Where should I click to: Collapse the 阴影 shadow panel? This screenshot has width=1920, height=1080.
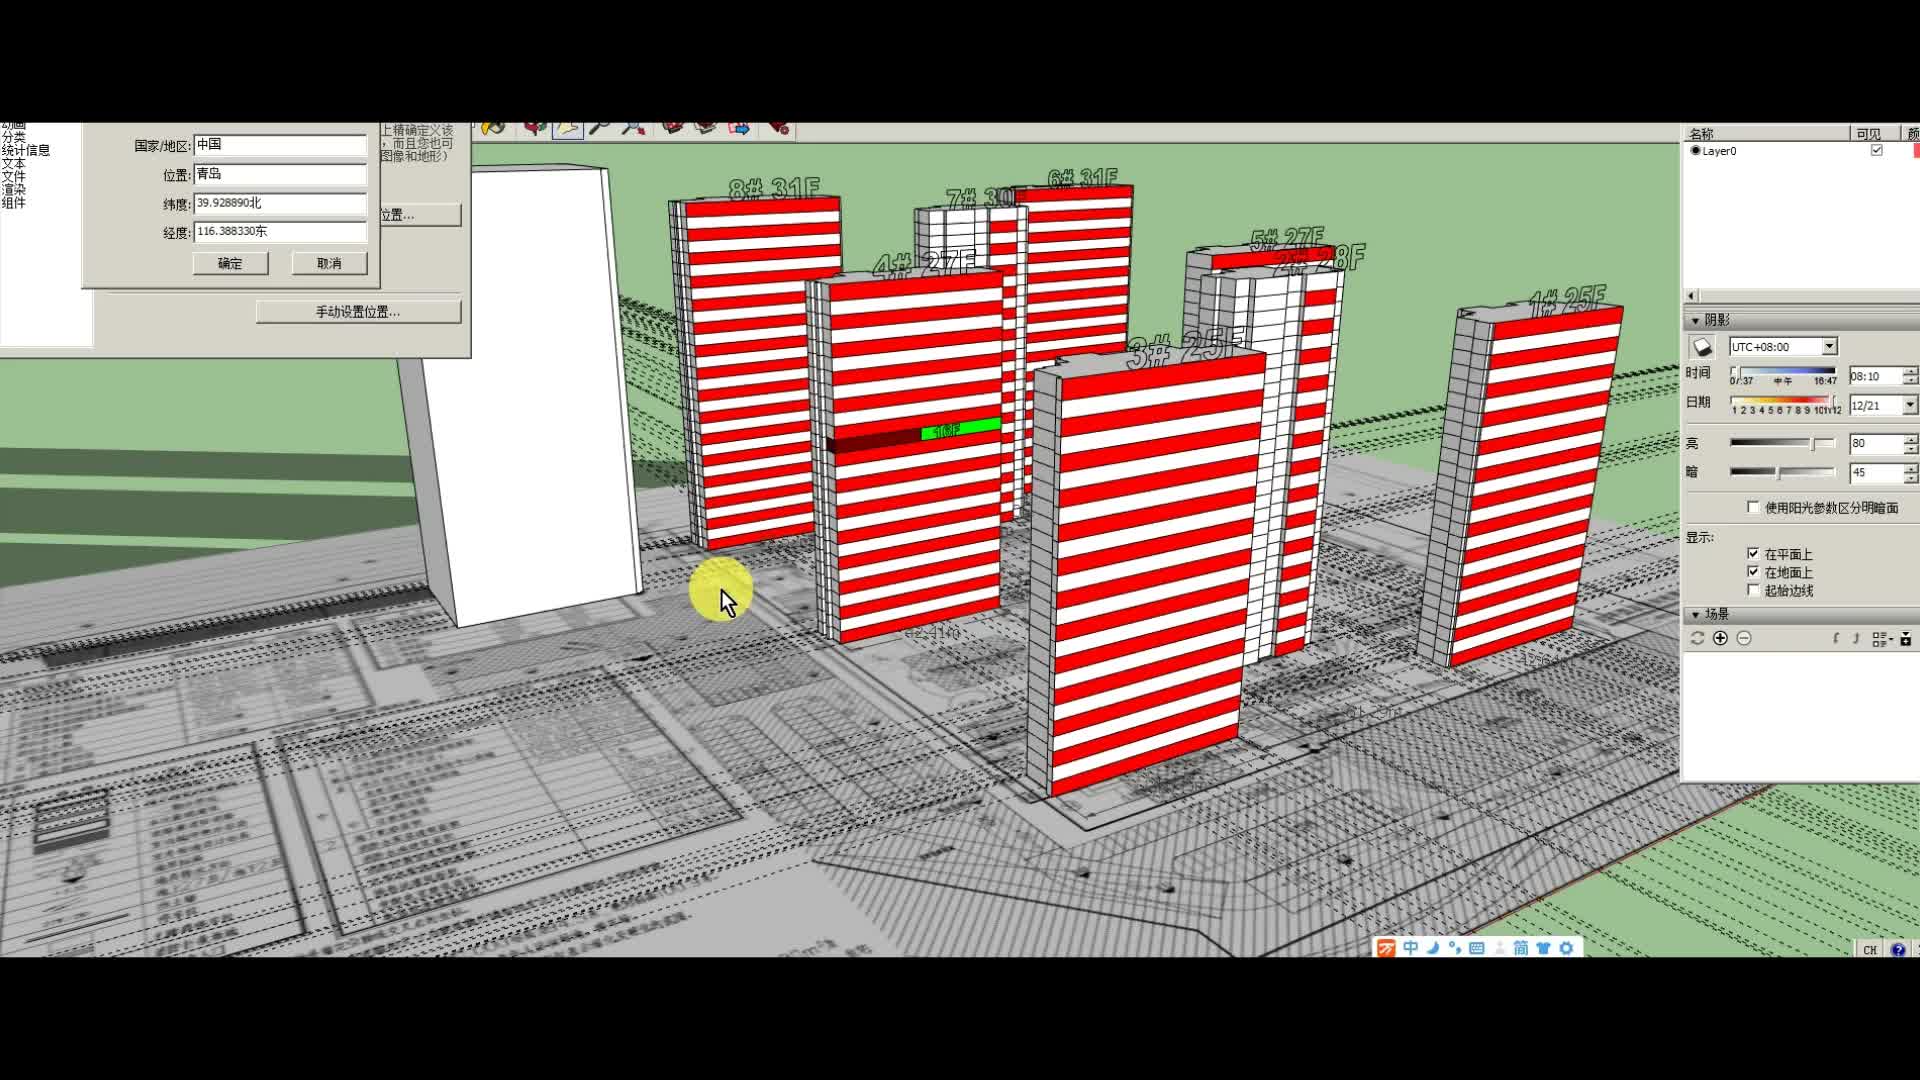pyautogui.click(x=1696, y=320)
